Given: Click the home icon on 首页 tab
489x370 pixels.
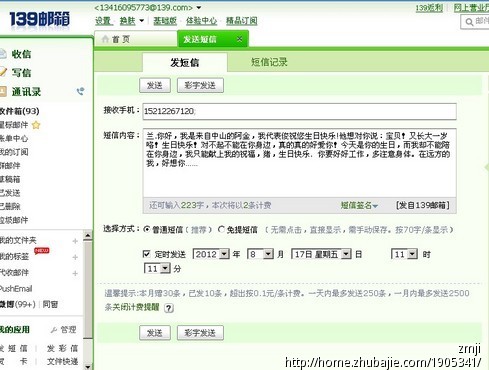Looking at the screenshot, I should (x=105, y=39).
